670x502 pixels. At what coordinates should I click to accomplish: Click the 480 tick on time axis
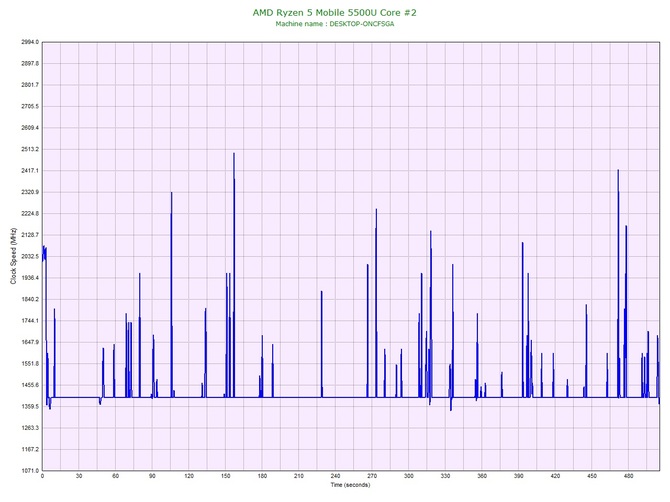point(629,476)
